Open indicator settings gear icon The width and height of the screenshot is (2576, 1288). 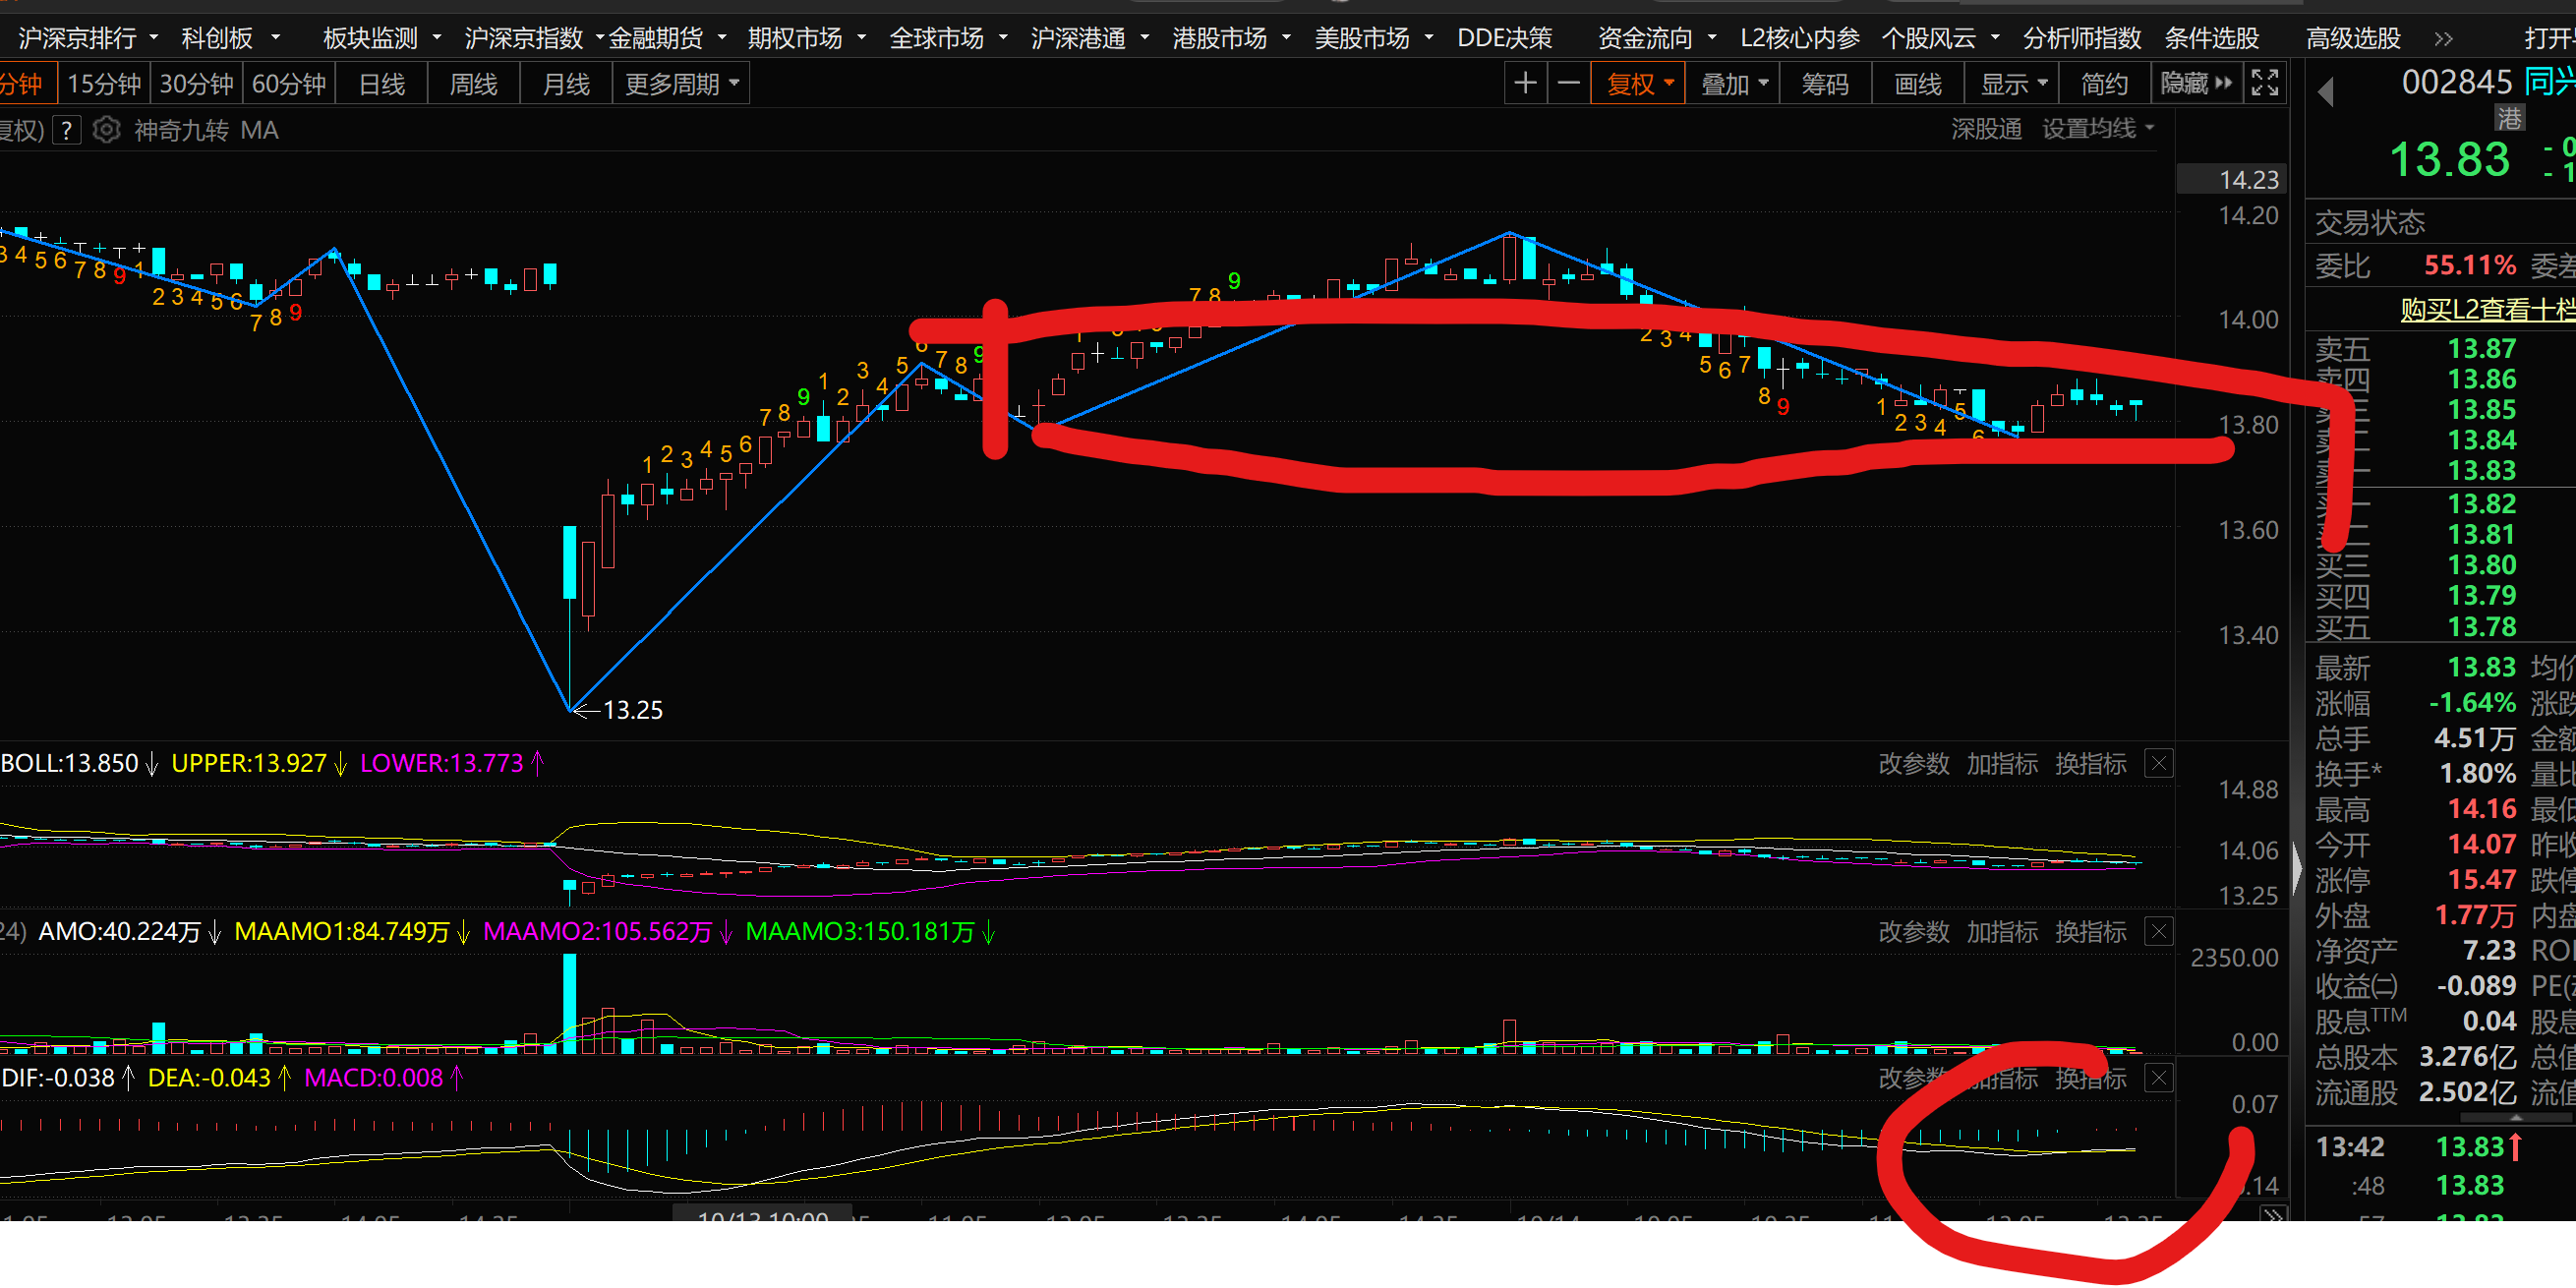coord(107,131)
